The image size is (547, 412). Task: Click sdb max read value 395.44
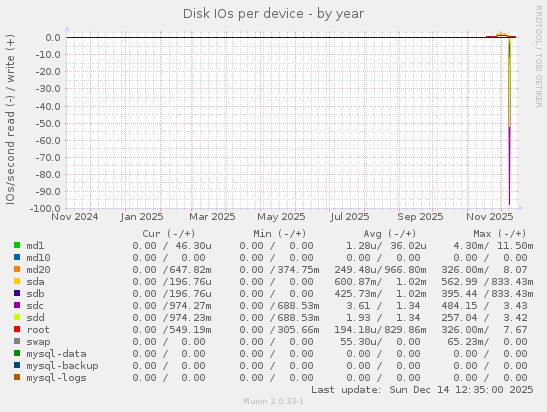coord(459,293)
